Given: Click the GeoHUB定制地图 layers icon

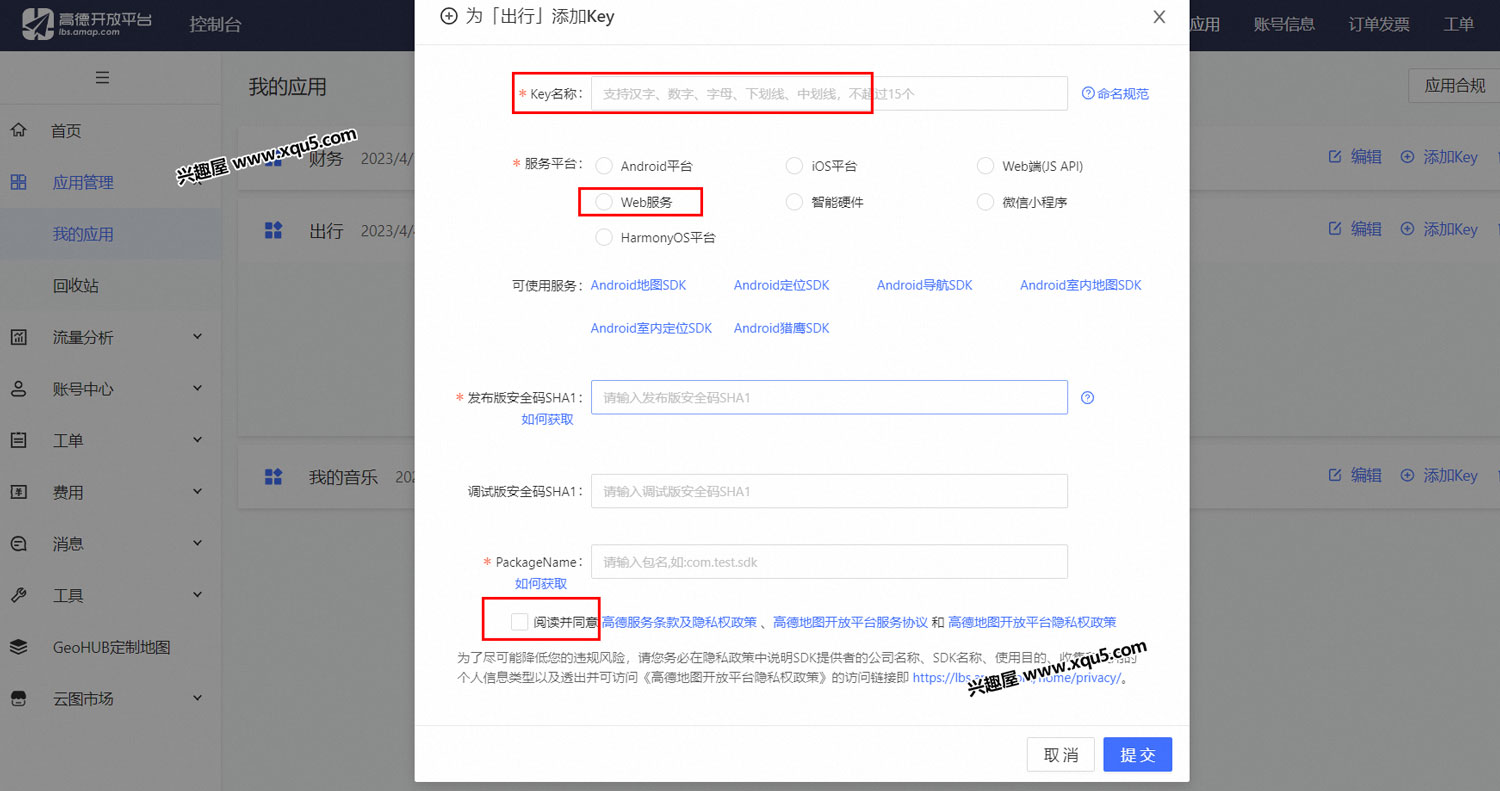Looking at the screenshot, I should pyautogui.click(x=18, y=647).
